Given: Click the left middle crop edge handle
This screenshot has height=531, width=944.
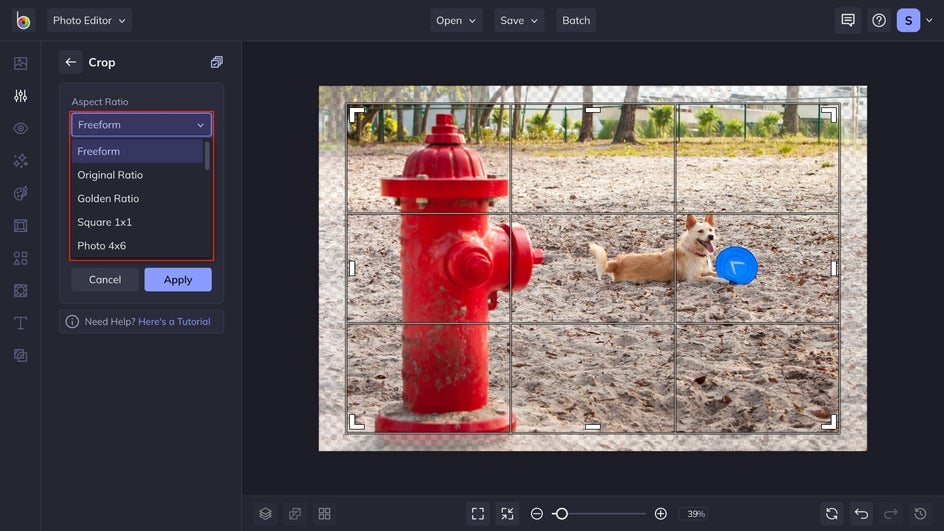Looking at the screenshot, I should click(352, 268).
